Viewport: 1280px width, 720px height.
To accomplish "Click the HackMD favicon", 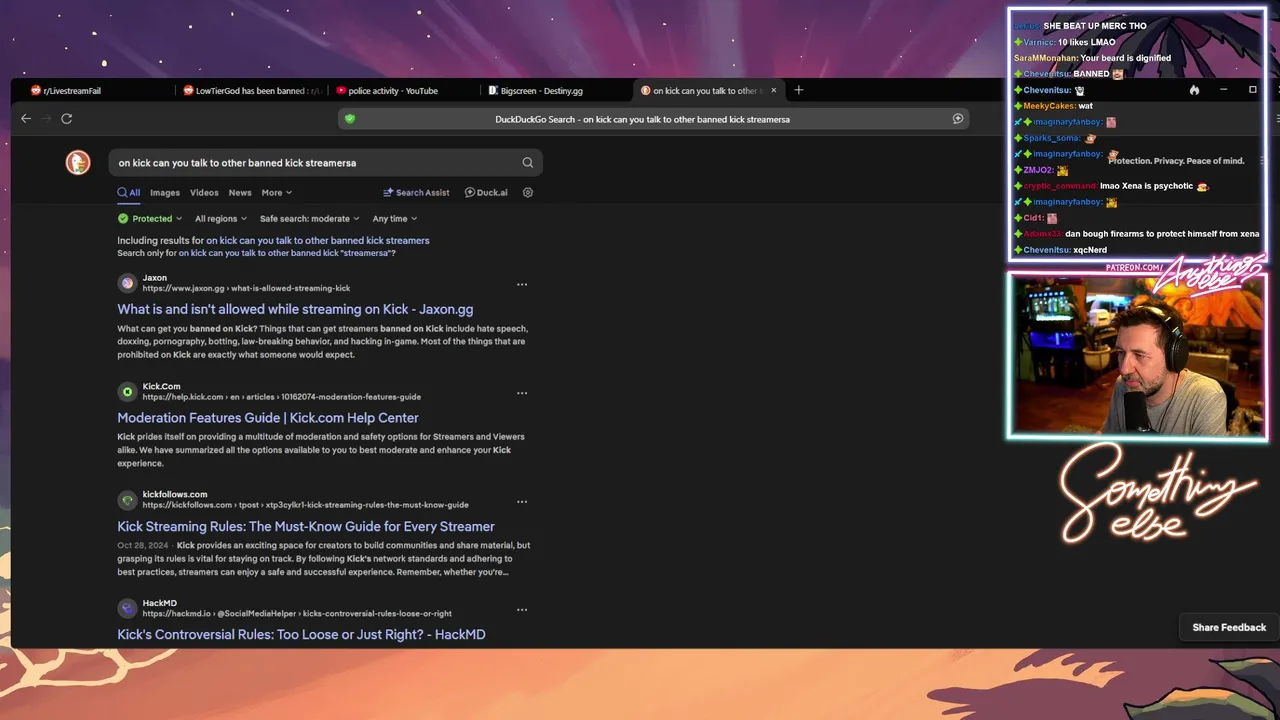I will pos(127,608).
